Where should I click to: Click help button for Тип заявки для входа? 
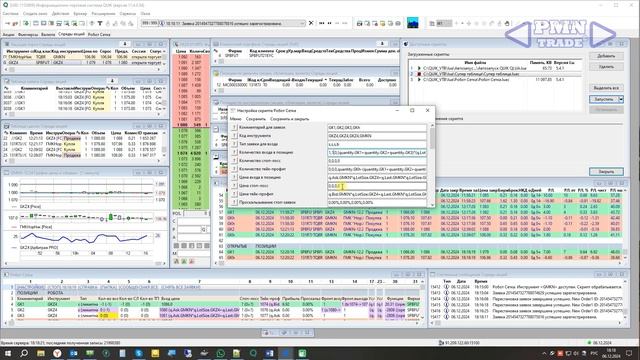234,144
